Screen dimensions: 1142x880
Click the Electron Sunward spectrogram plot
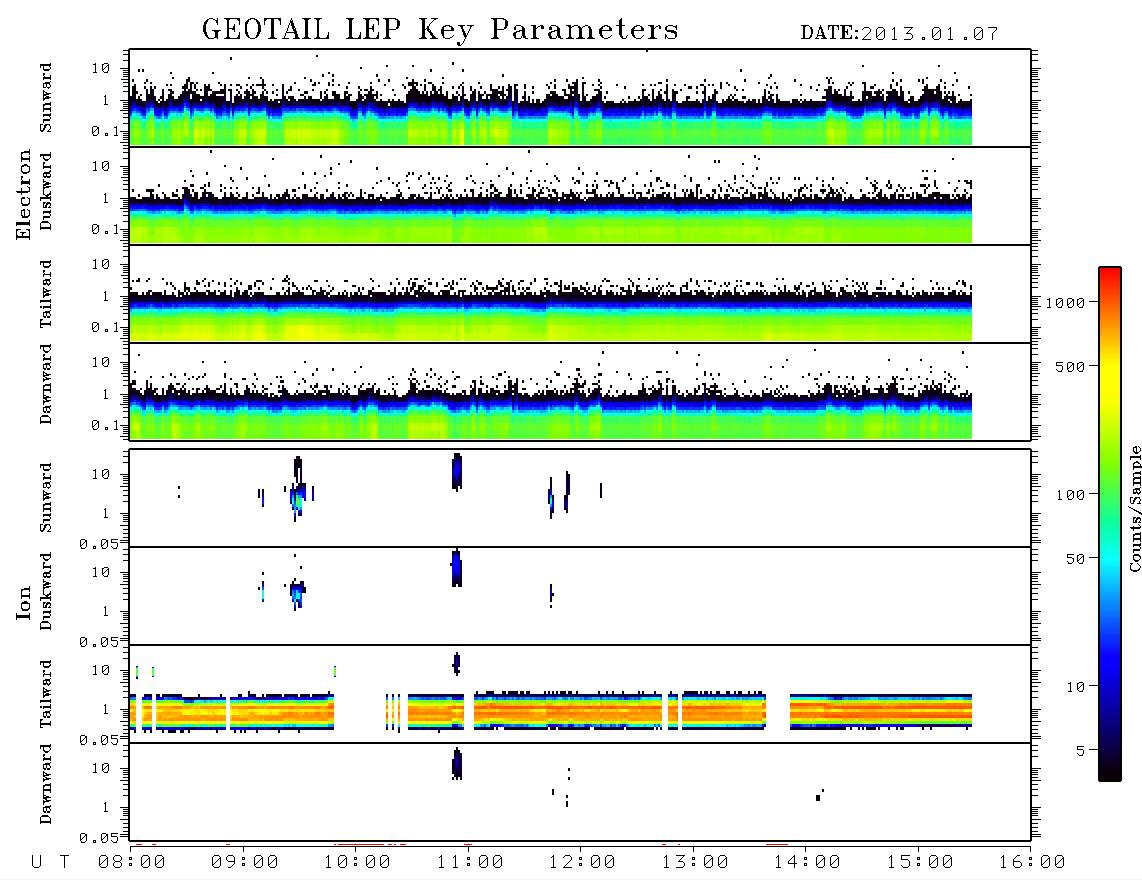580,98
